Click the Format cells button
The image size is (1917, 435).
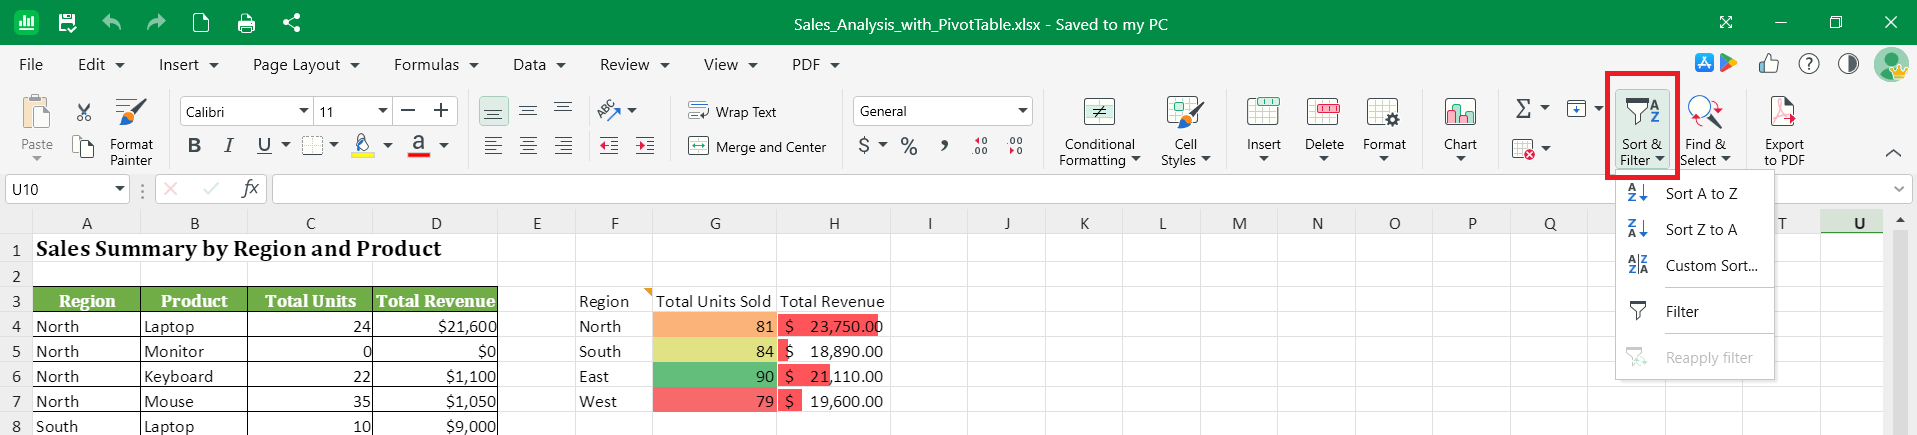point(1384,132)
